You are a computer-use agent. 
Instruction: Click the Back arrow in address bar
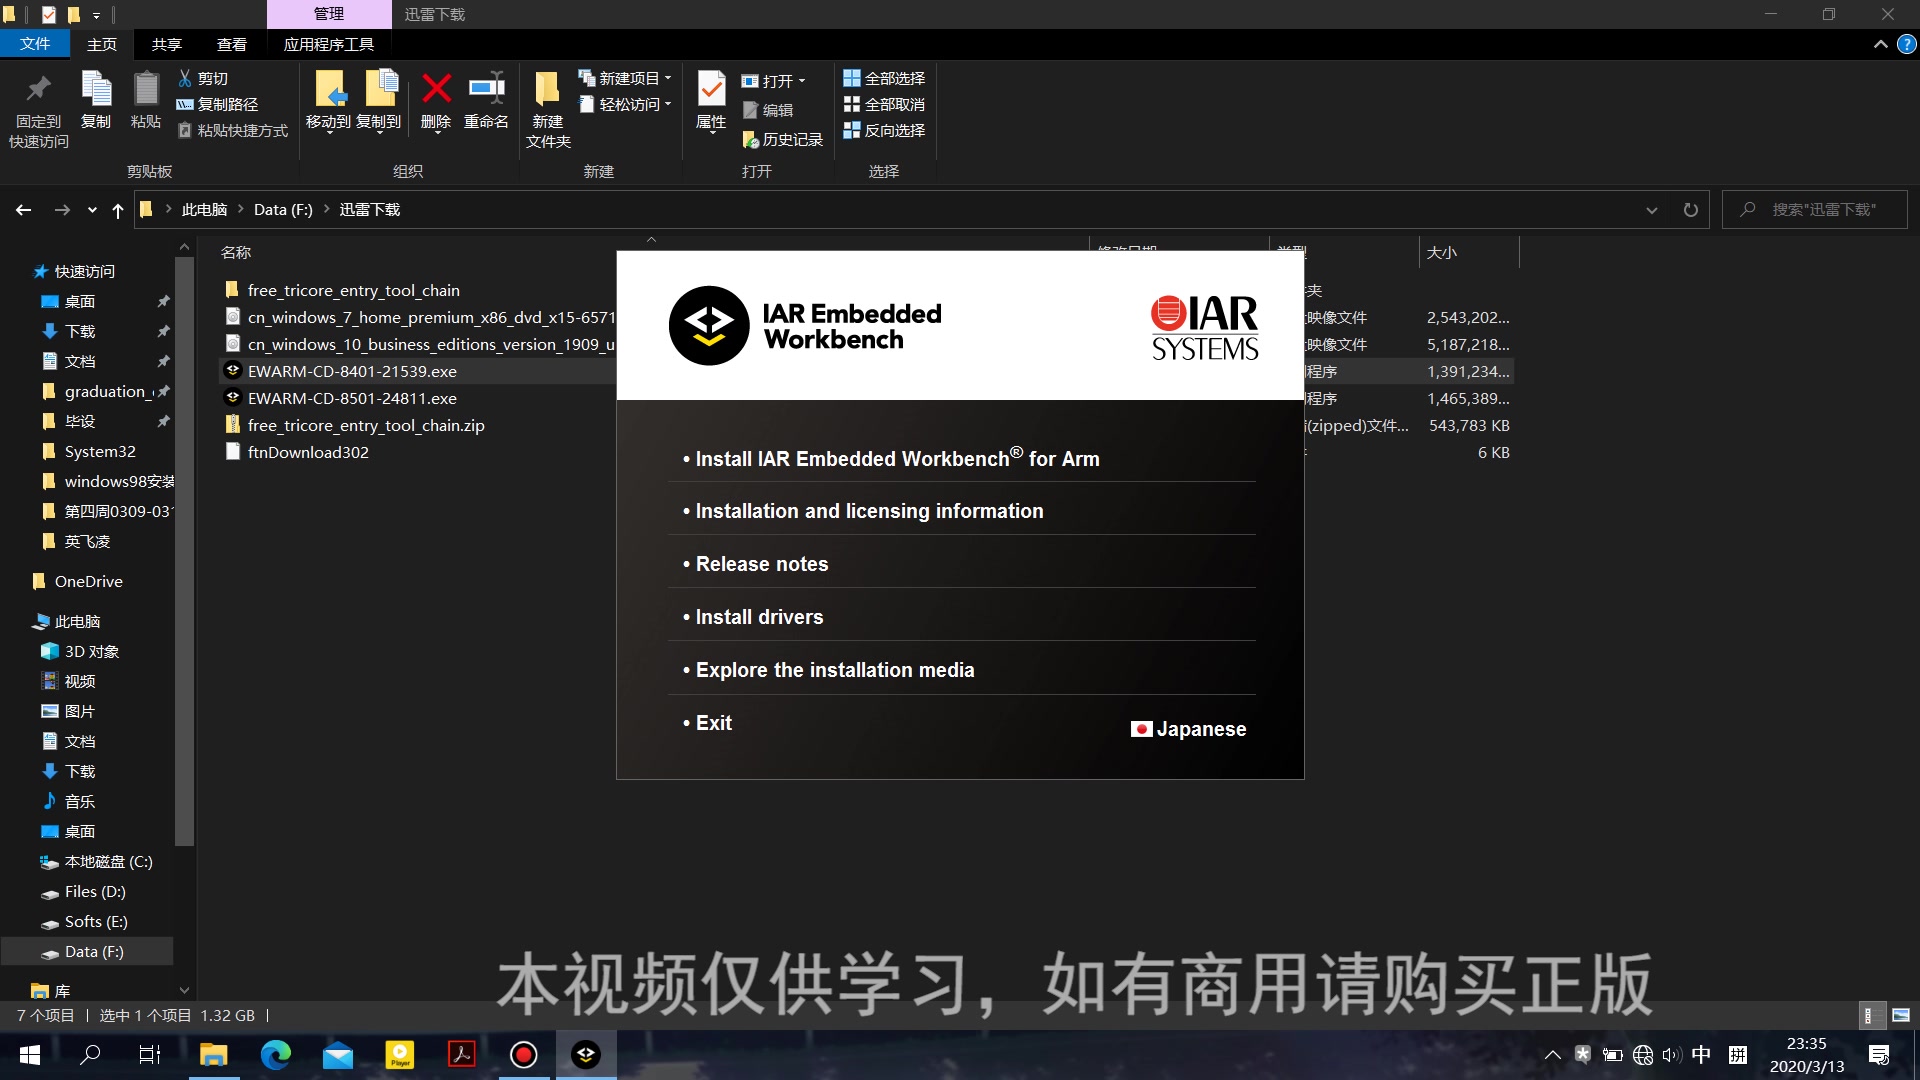[x=23, y=210]
